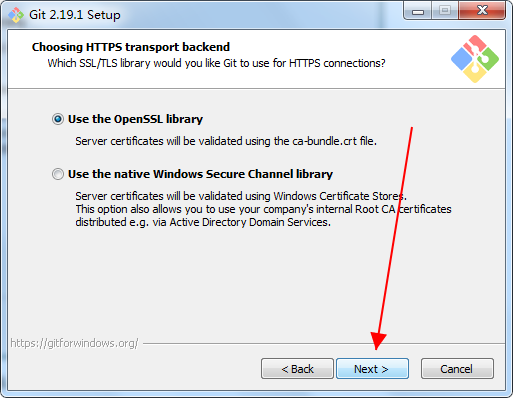Click the Windows Certificate Stores description
This screenshot has width=513, height=398.
click(241, 196)
